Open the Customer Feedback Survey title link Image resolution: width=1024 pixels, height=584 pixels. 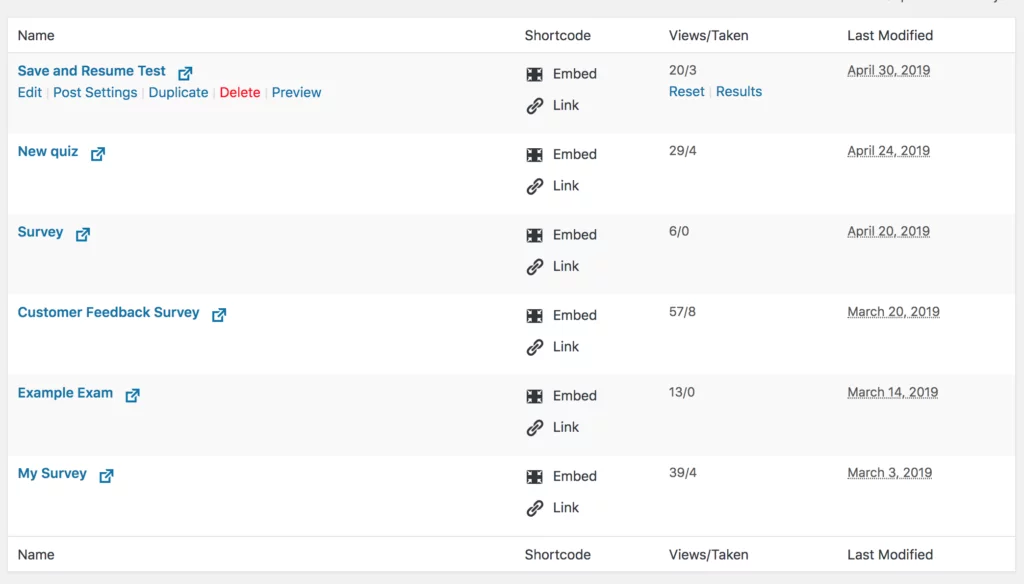[x=108, y=312]
